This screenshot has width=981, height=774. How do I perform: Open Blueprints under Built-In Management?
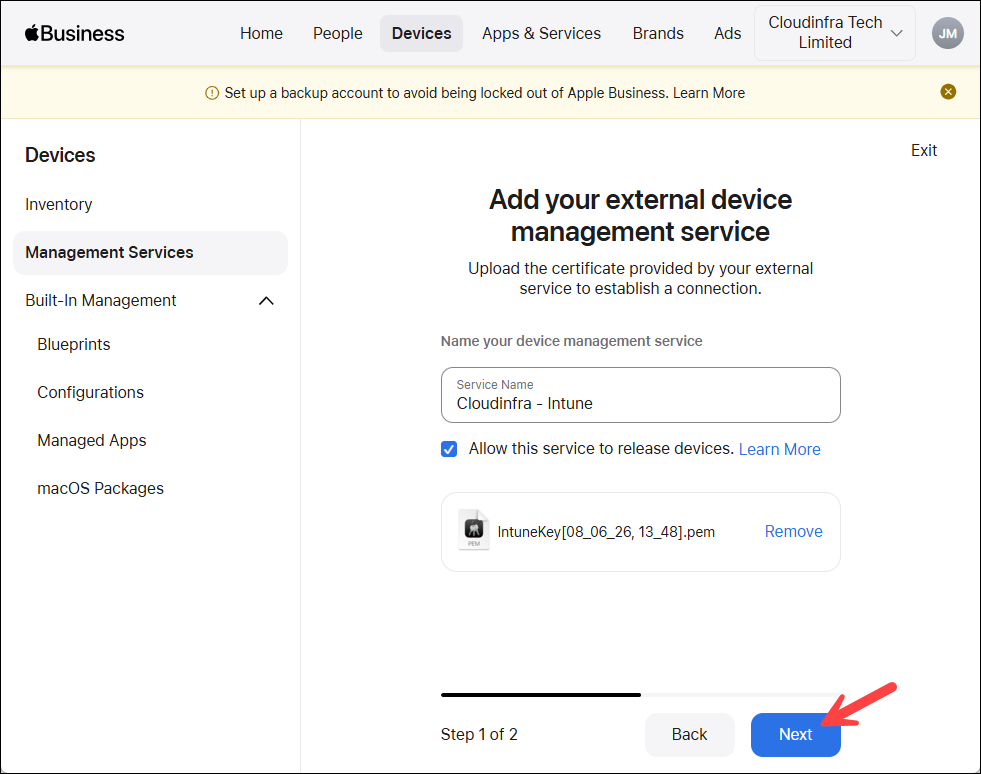click(74, 345)
